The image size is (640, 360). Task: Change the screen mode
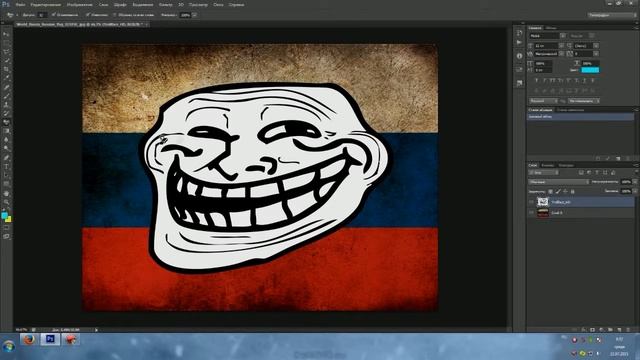pyautogui.click(x=6, y=236)
